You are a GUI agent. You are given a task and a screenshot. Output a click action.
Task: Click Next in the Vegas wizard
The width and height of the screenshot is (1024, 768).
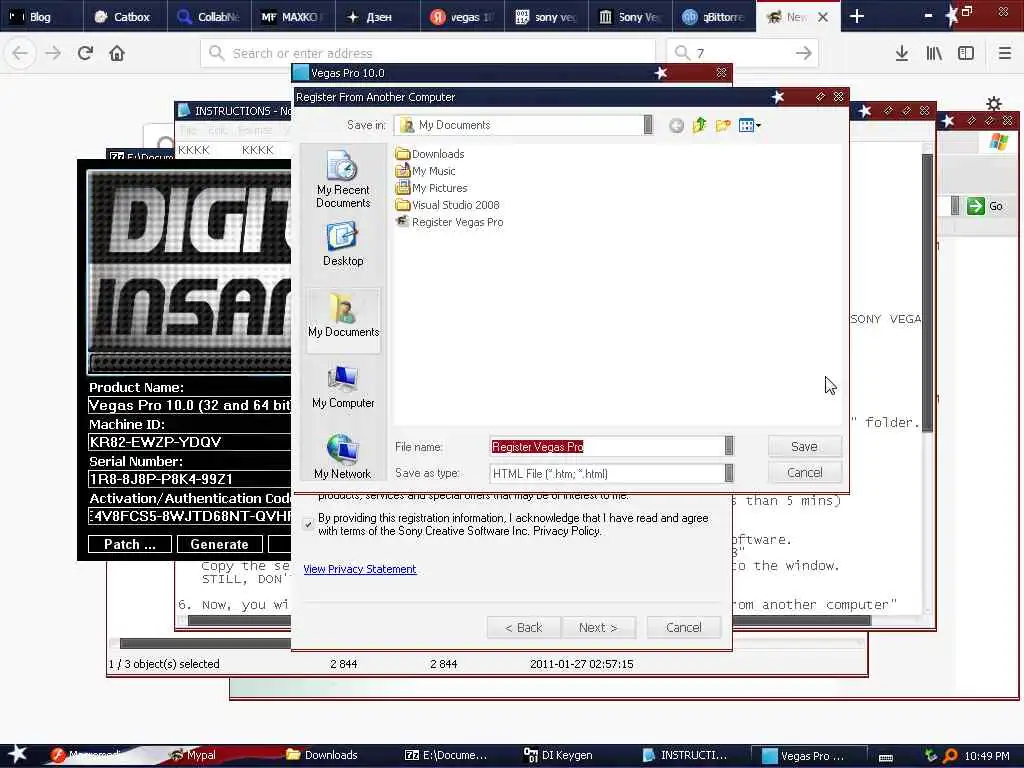tap(598, 627)
